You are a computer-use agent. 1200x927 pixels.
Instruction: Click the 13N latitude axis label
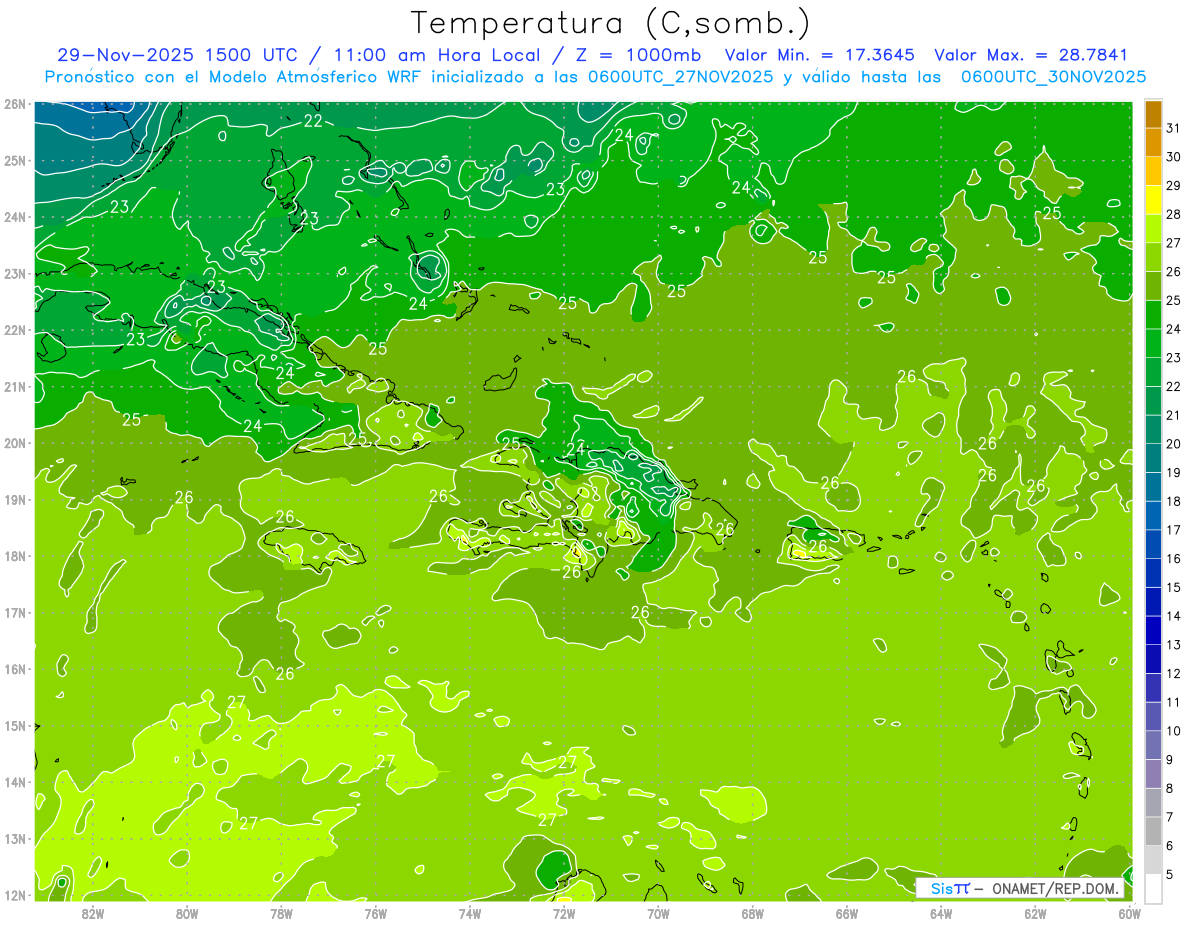pos(15,839)
